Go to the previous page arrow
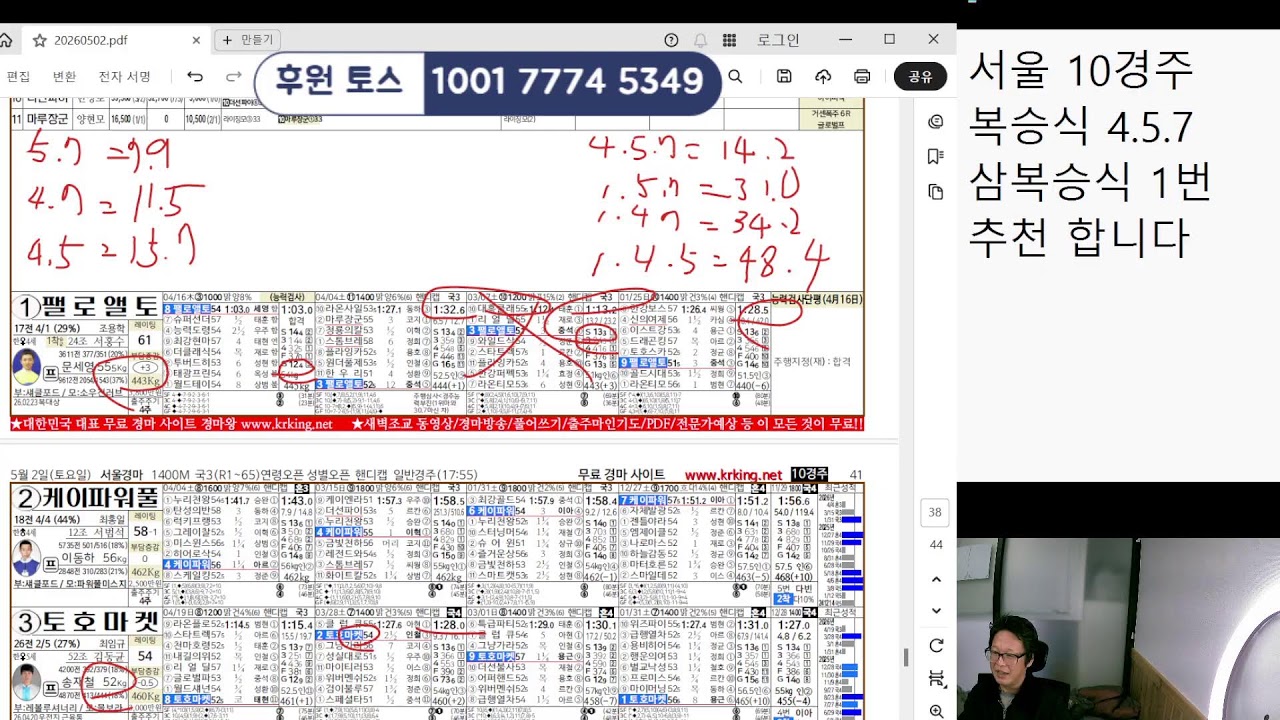Image resolution: width=1280 pixels, height=720 pixels. [x=936, y=579]
